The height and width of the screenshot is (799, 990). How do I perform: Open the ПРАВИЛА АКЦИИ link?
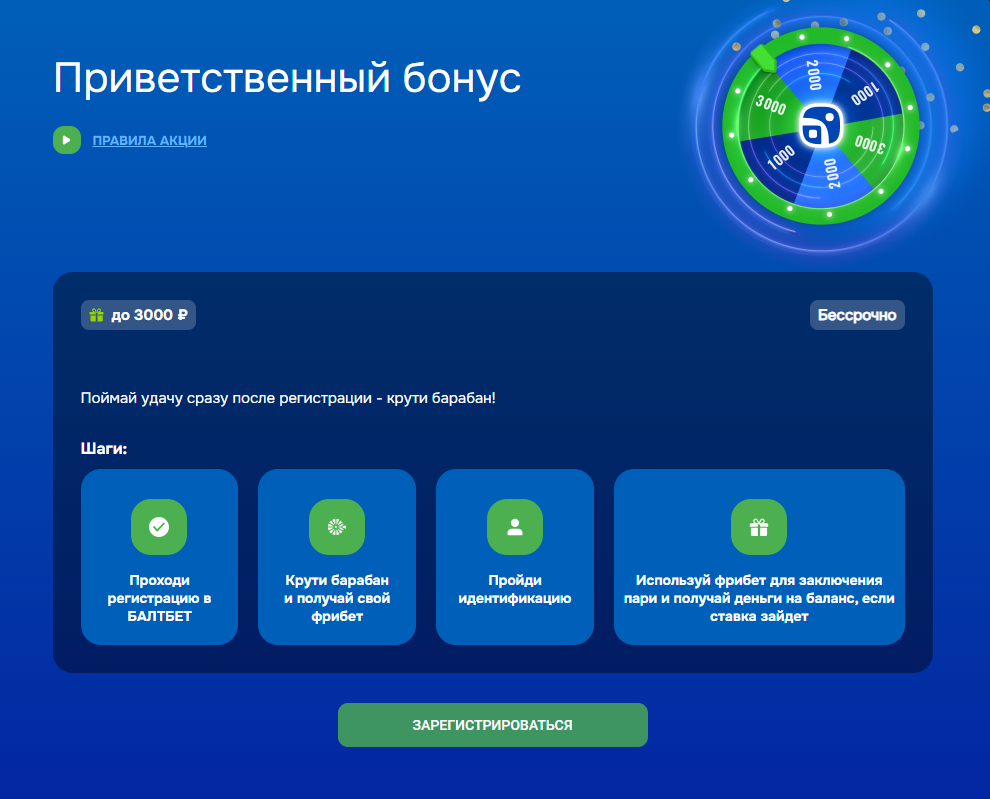[150, 140]
